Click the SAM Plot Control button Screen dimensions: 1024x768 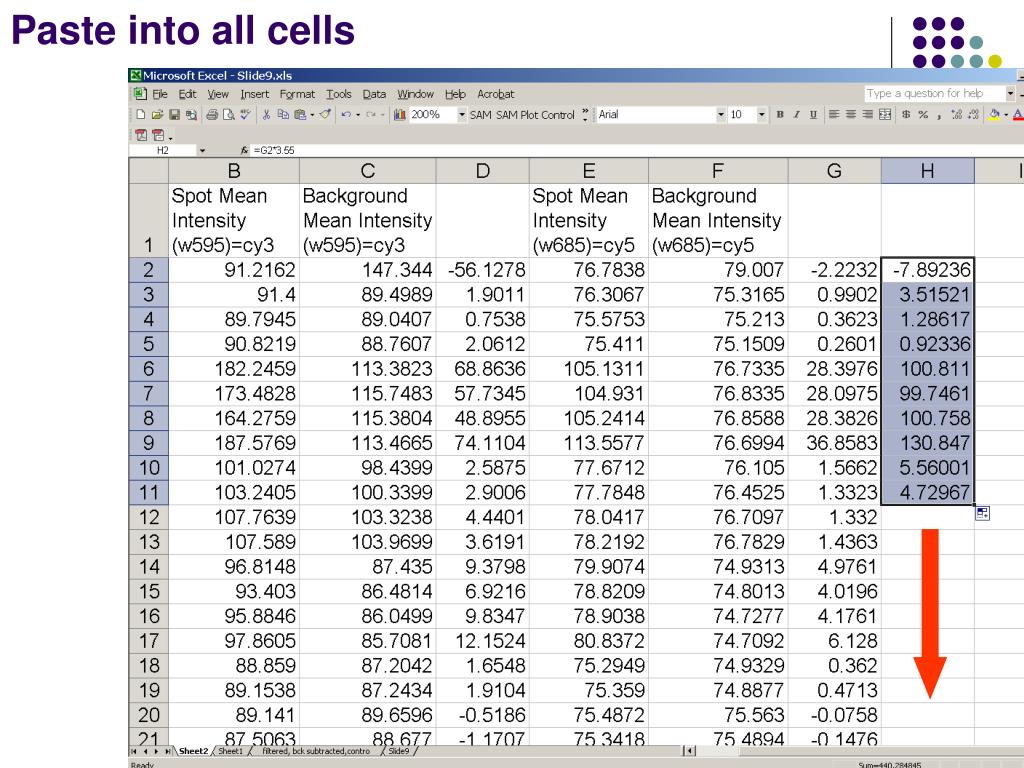(x=535, y=115)
